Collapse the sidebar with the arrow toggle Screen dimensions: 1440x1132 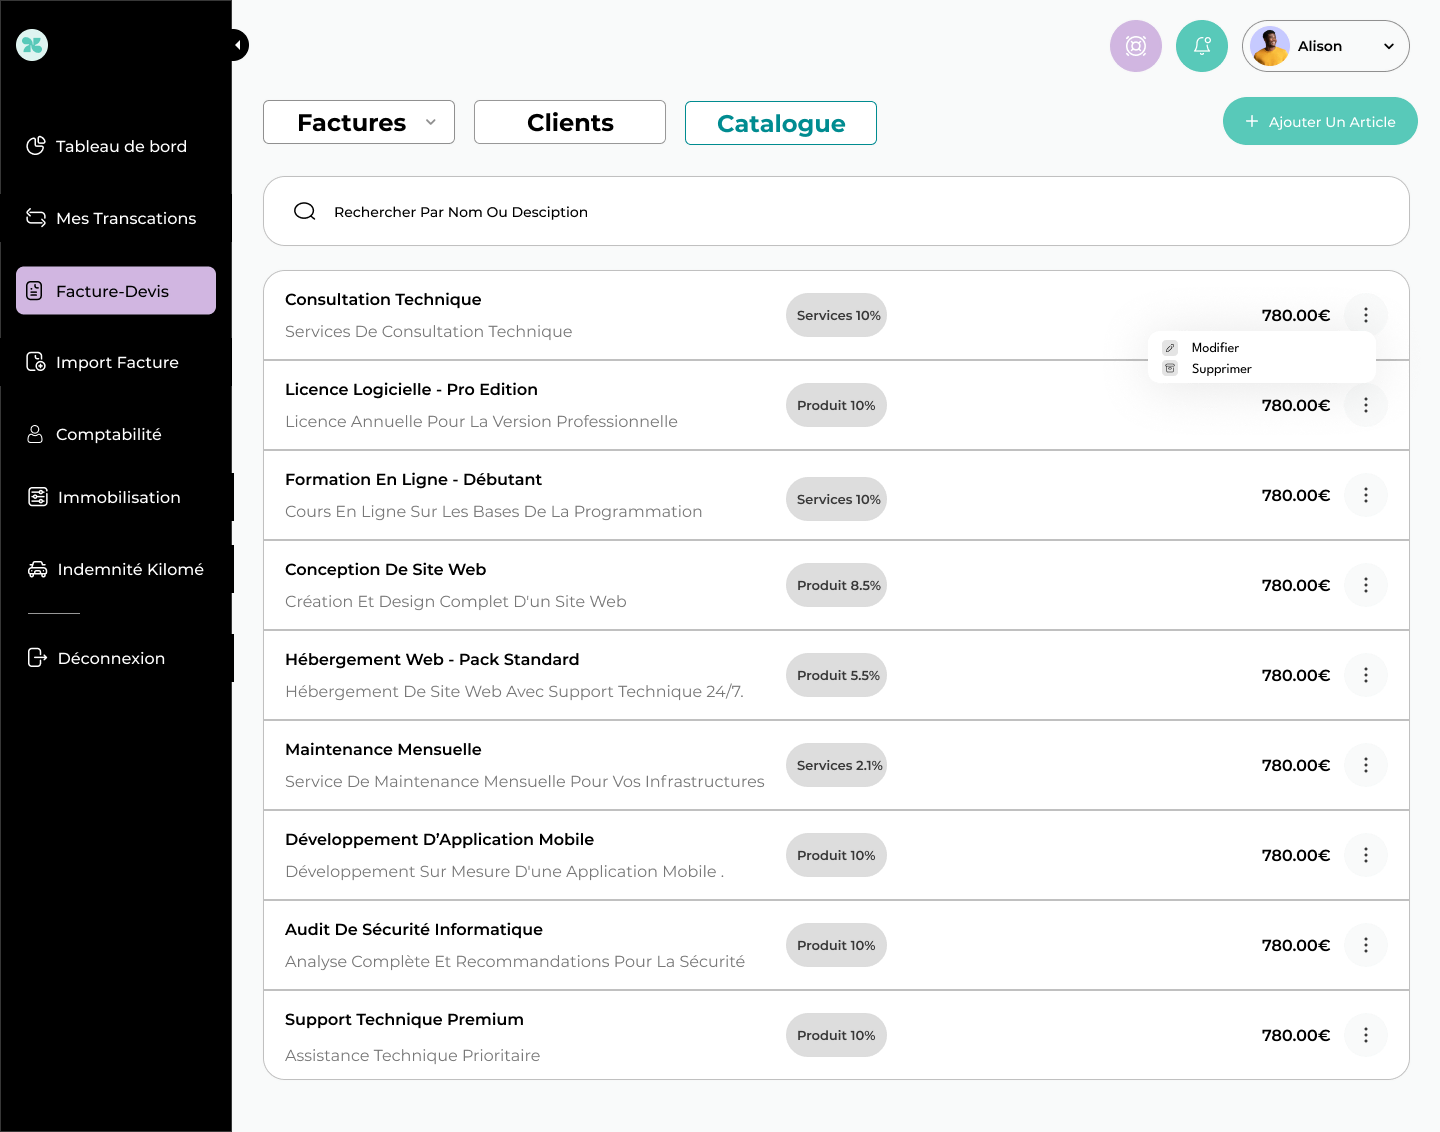pos(237,45)
